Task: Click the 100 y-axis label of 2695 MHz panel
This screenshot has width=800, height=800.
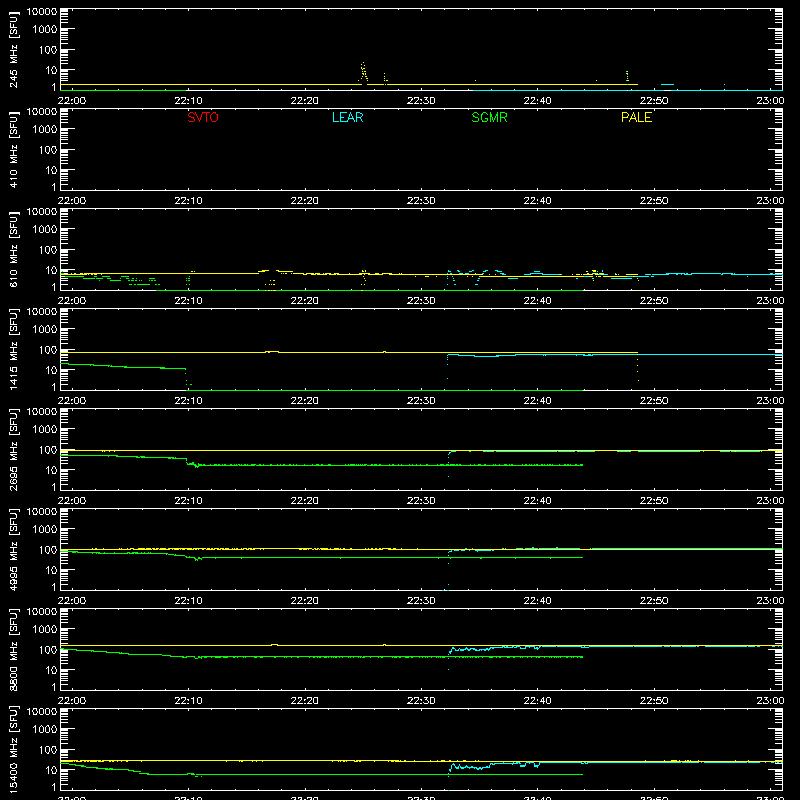Action: (48, 450)
